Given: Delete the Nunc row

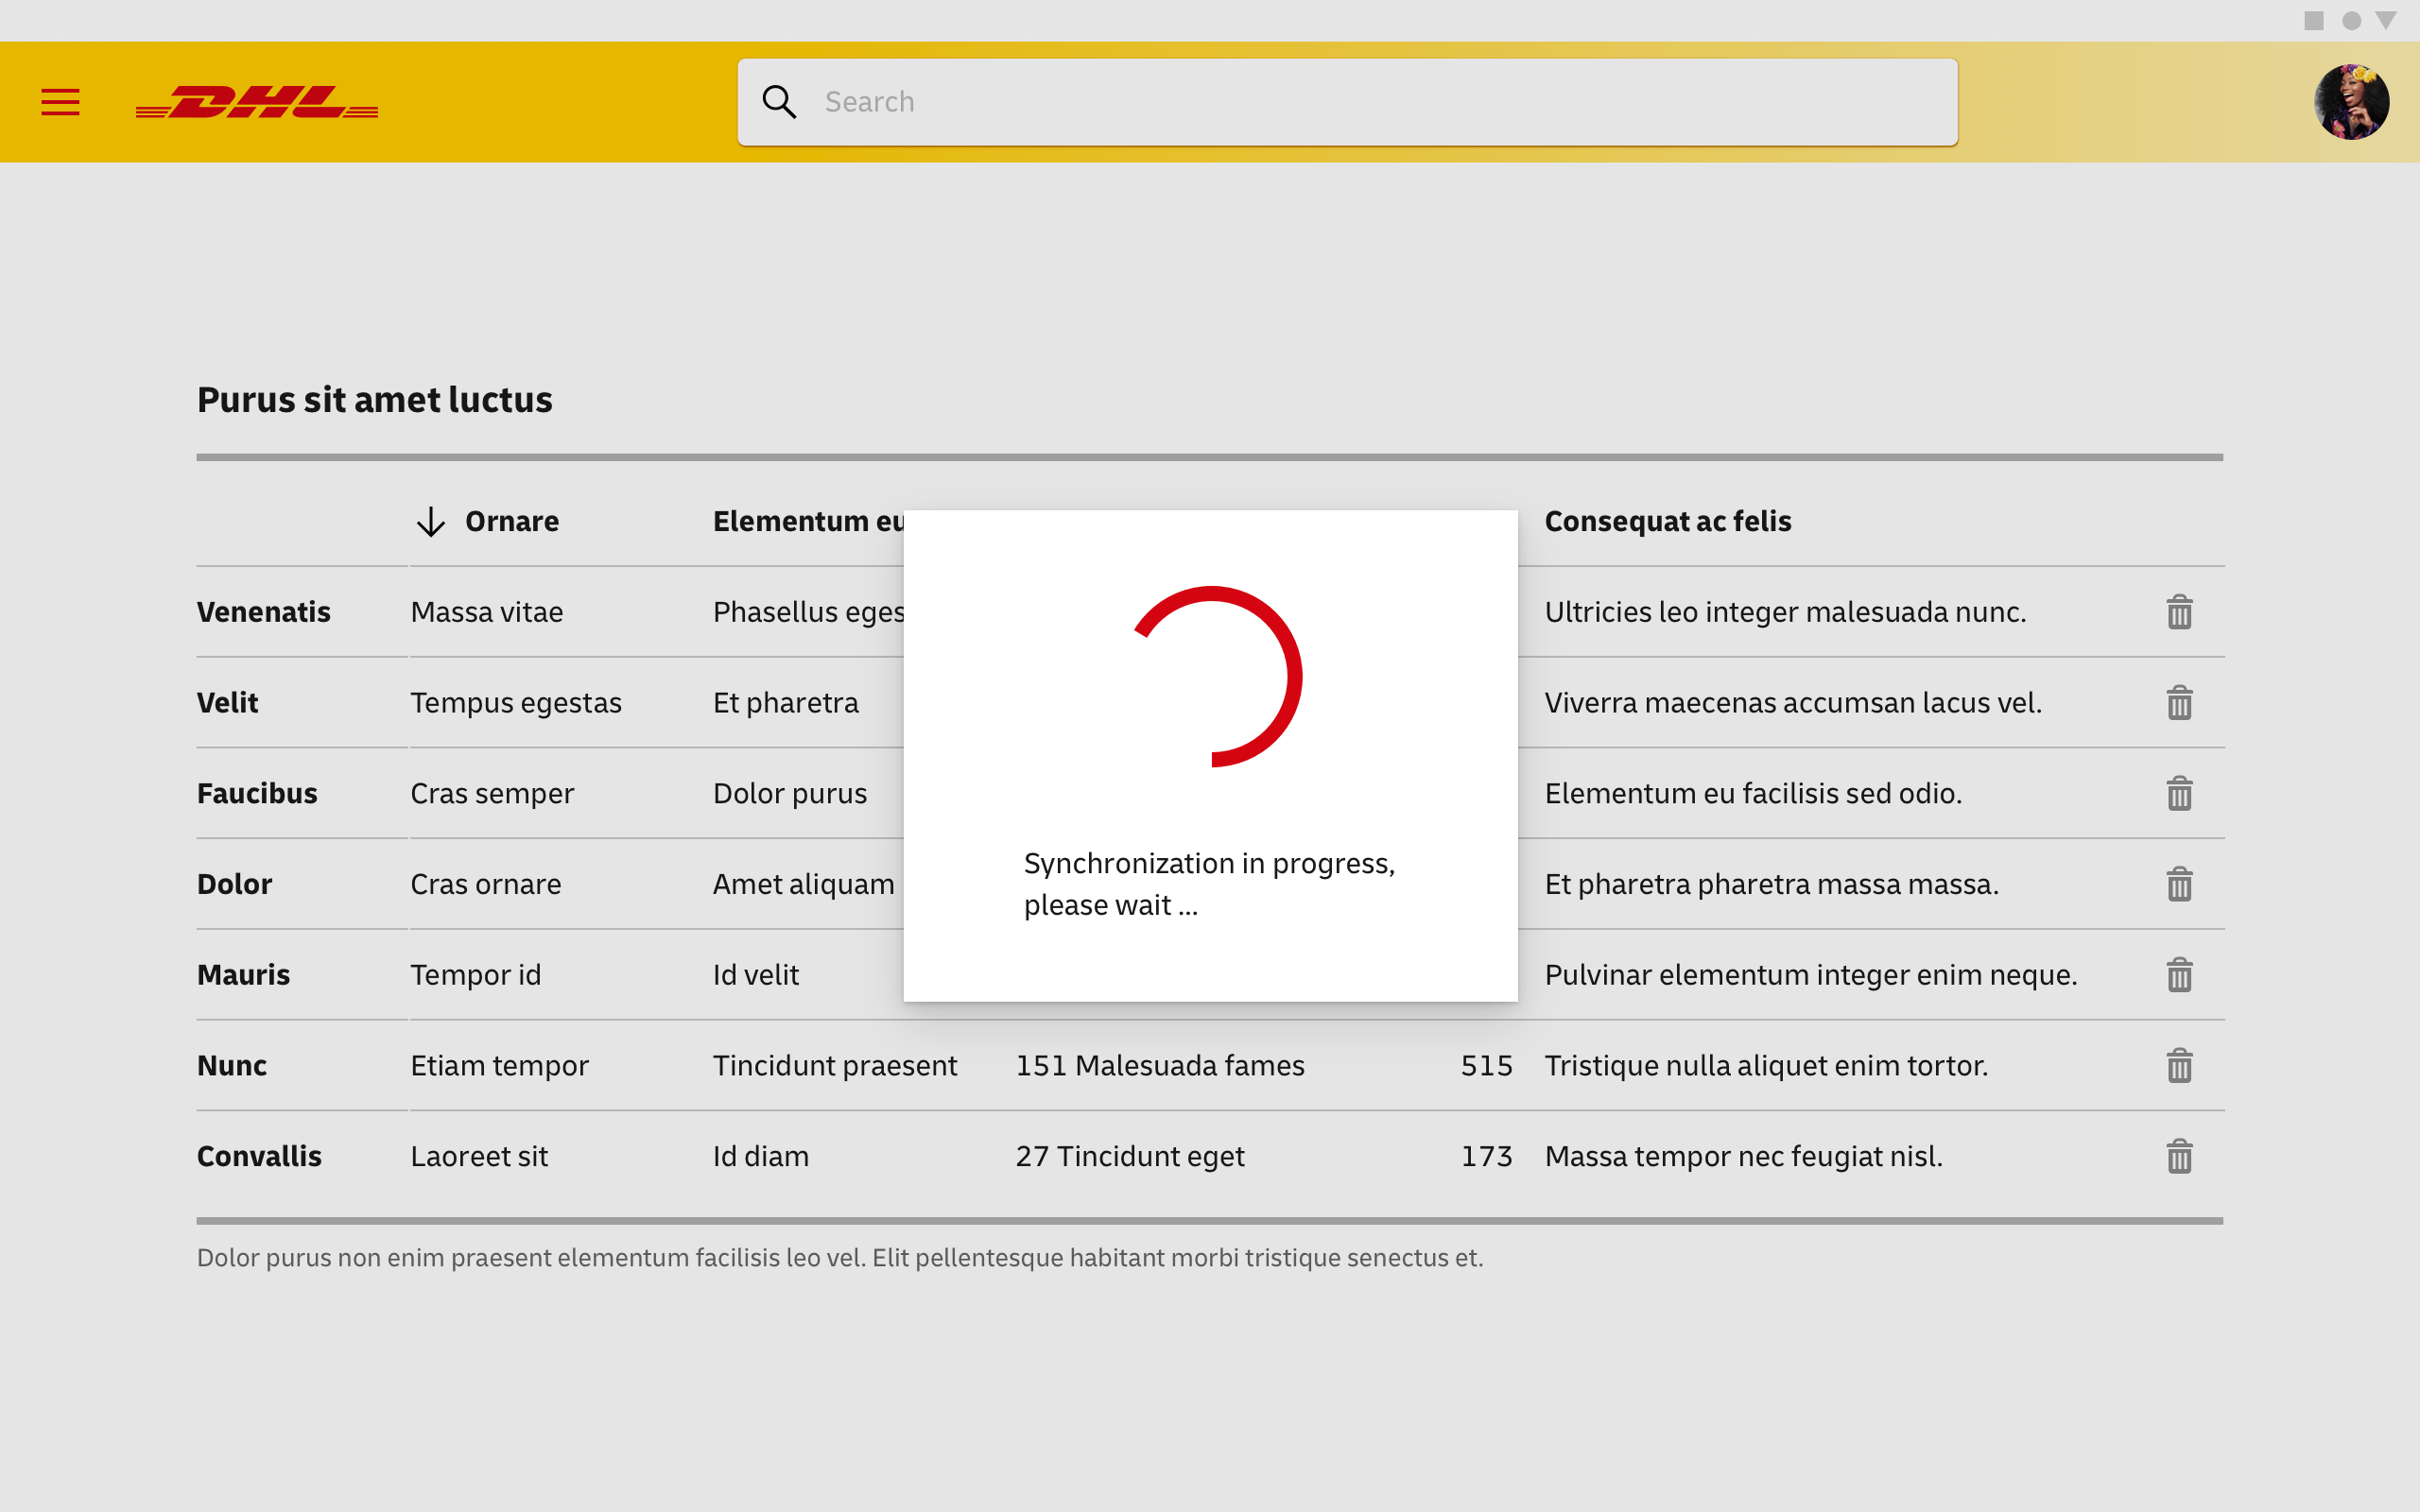Looking at the screenshot, I should pyautogui.click(x=2179, y=1066).
